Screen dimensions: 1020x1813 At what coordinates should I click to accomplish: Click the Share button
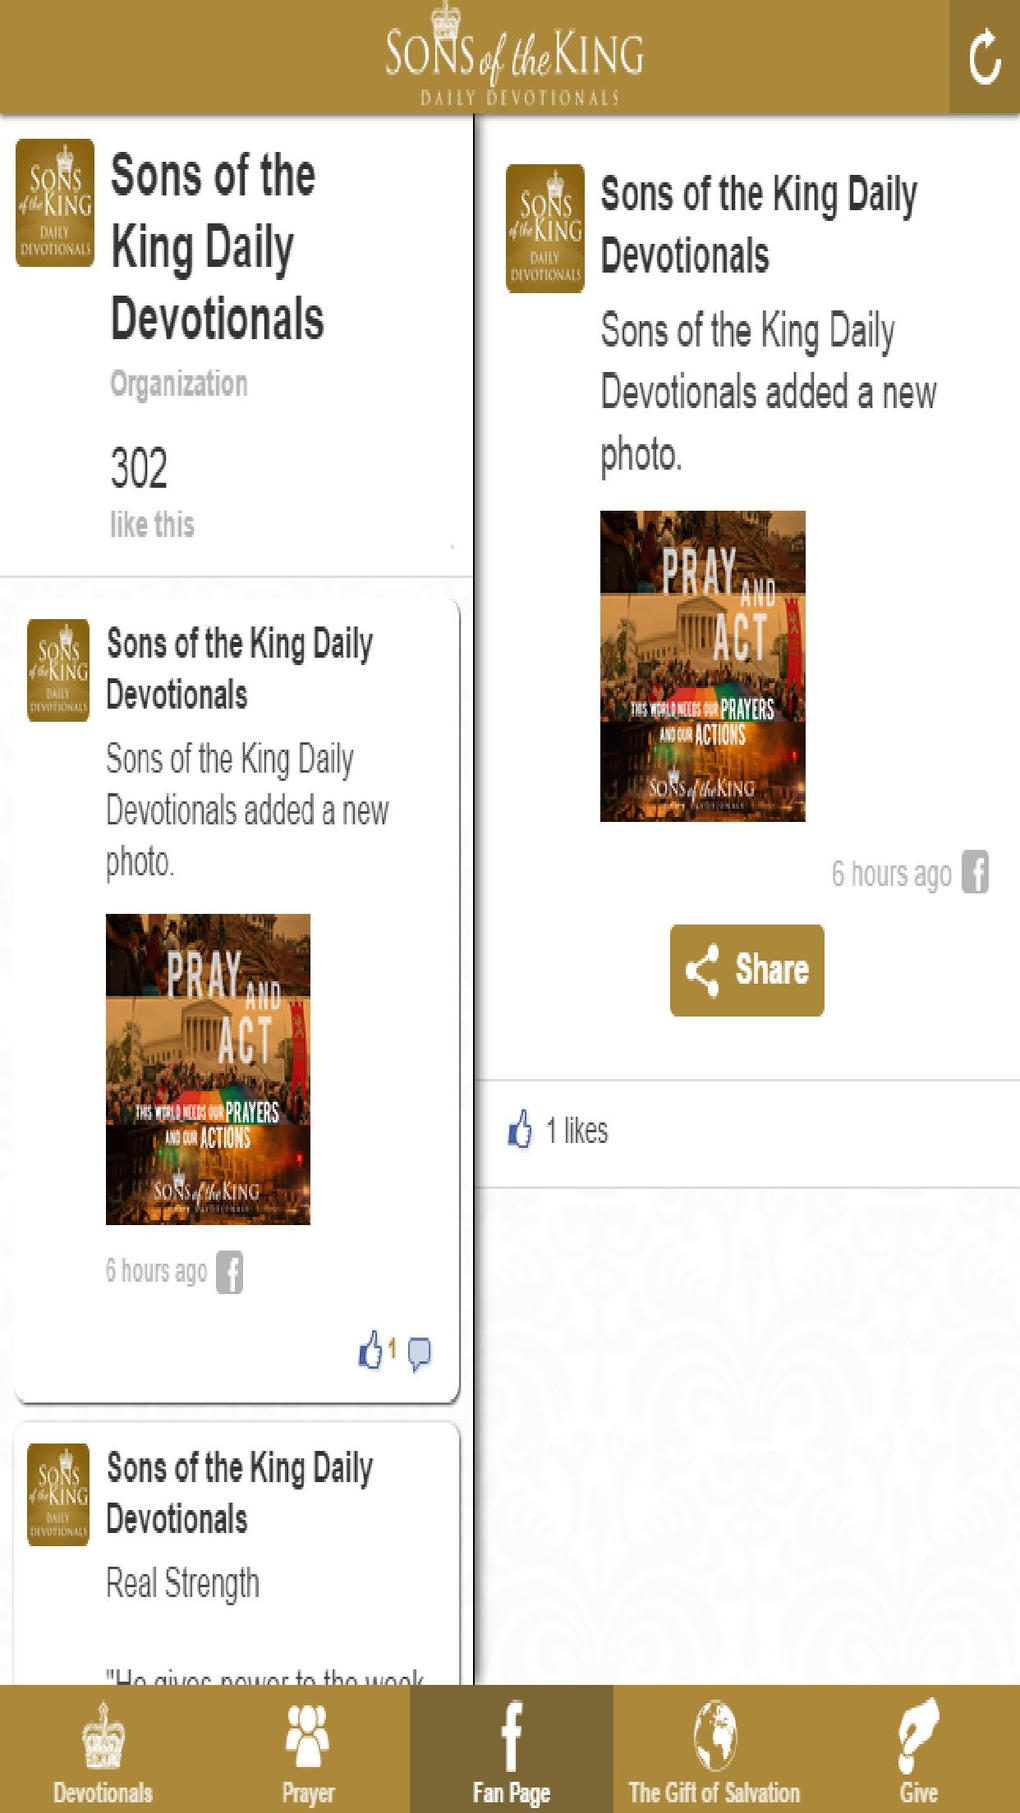pos(747,970)
